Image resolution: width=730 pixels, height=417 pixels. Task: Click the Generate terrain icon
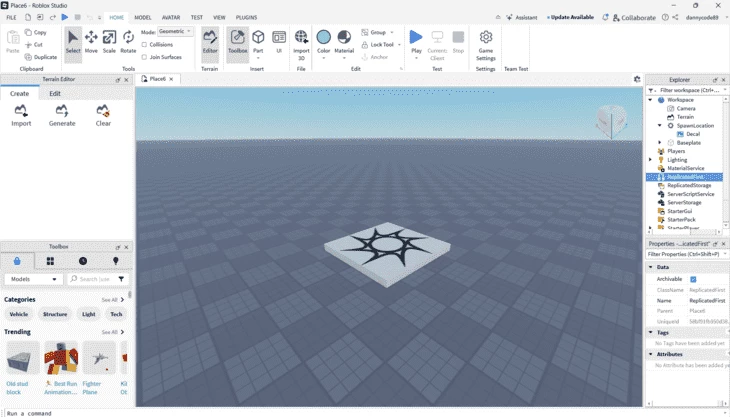click(62, 111)
